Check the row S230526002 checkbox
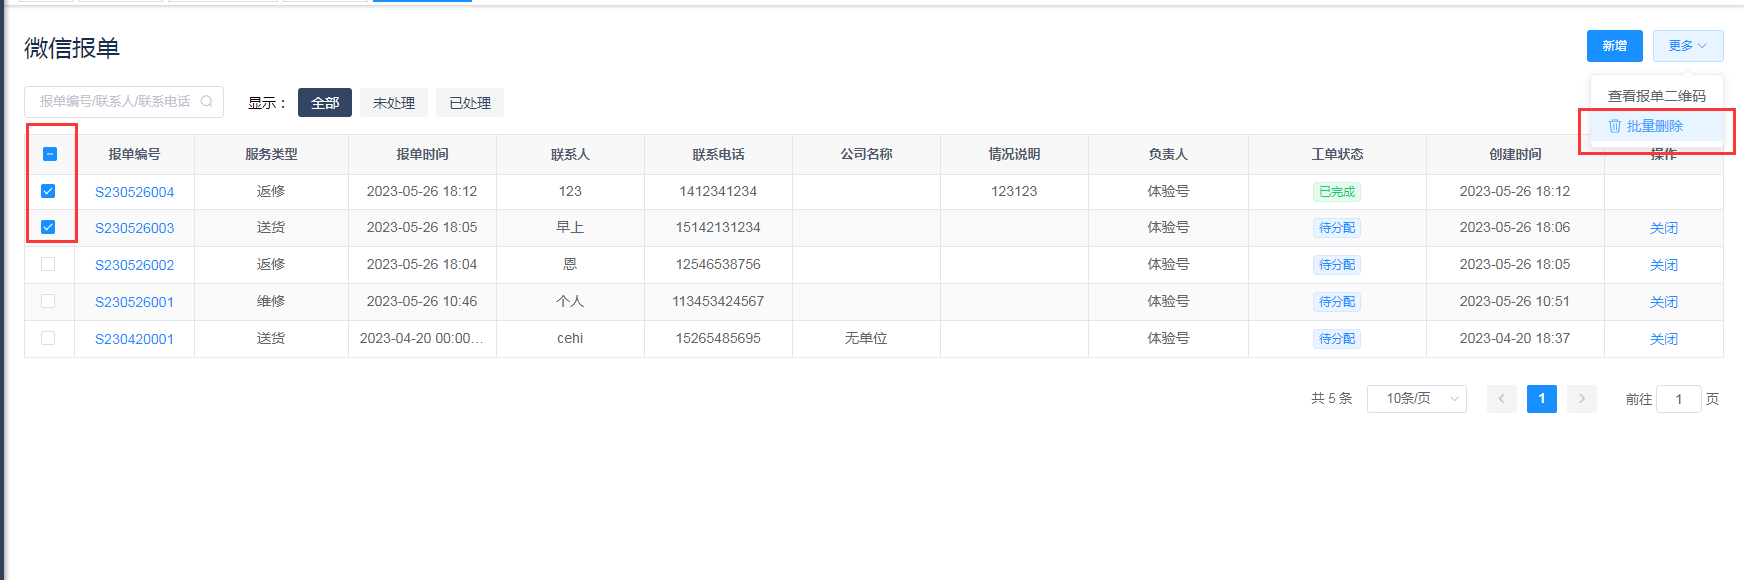 48,265
